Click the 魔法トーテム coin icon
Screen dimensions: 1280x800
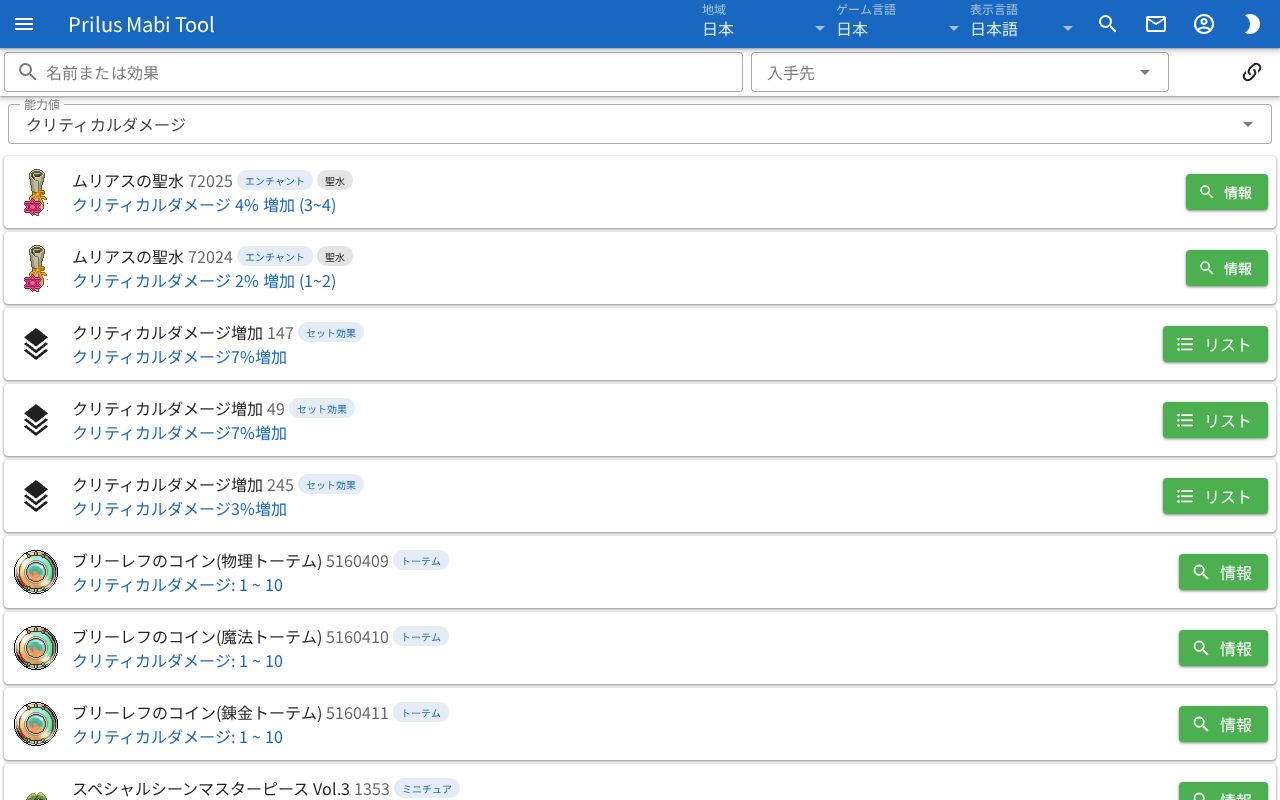36,648
